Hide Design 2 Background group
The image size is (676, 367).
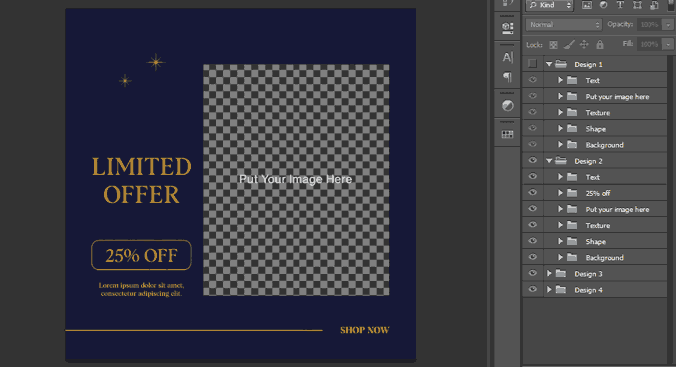point(532,257)
